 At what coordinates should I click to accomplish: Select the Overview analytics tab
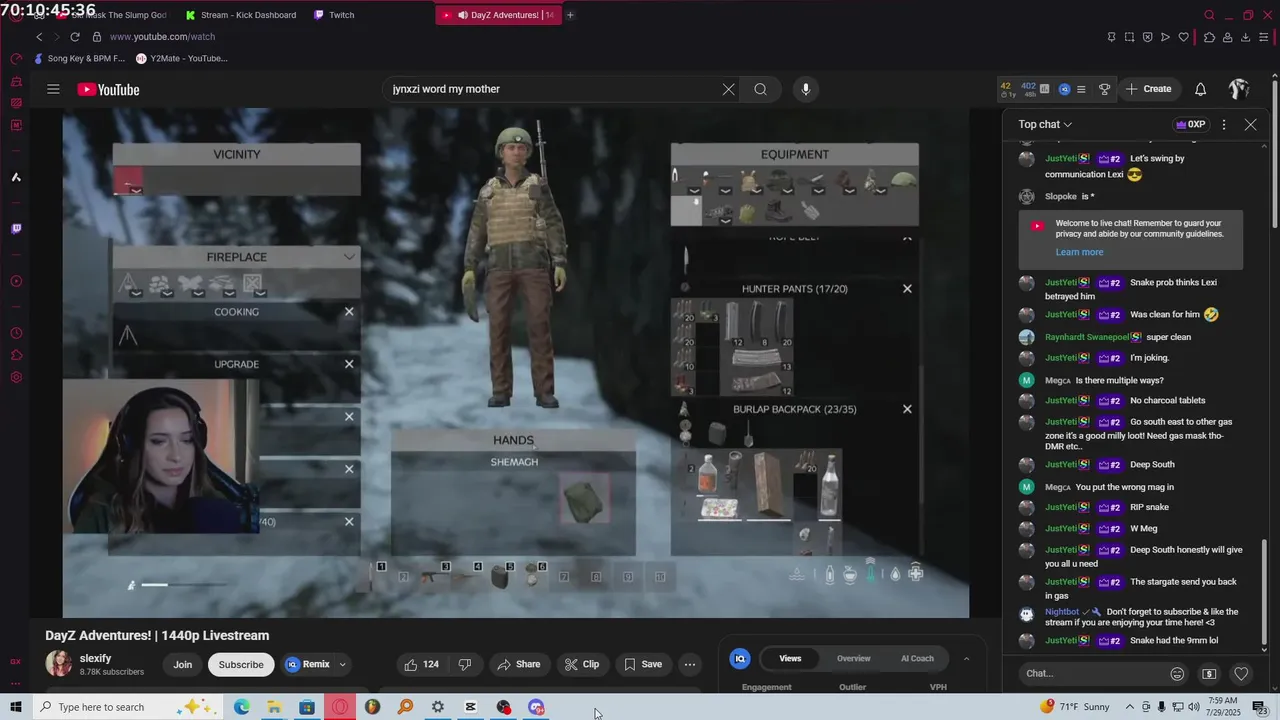pyautogui.click(x=853, y=658)
